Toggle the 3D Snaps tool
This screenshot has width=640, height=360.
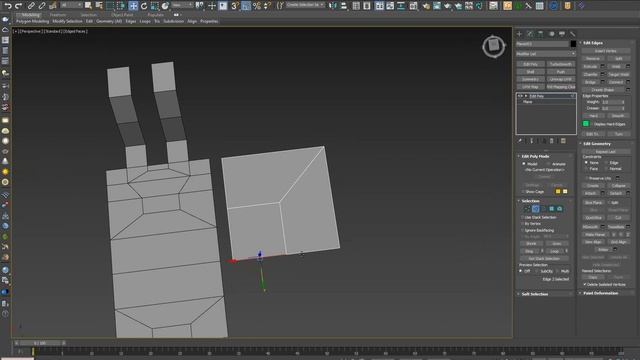[235, 6]
